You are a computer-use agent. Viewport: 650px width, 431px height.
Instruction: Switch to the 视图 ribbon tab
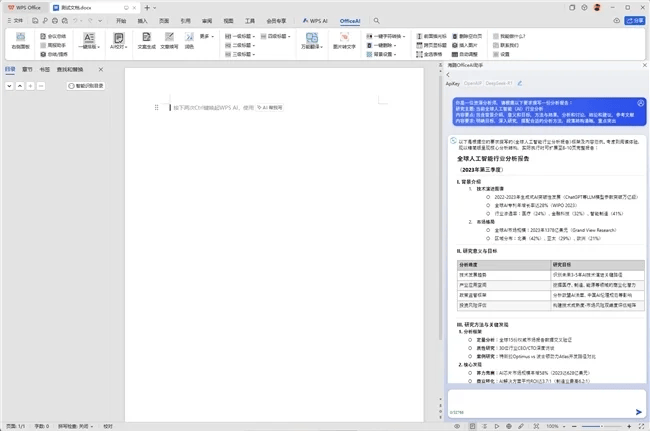(228, 21)
